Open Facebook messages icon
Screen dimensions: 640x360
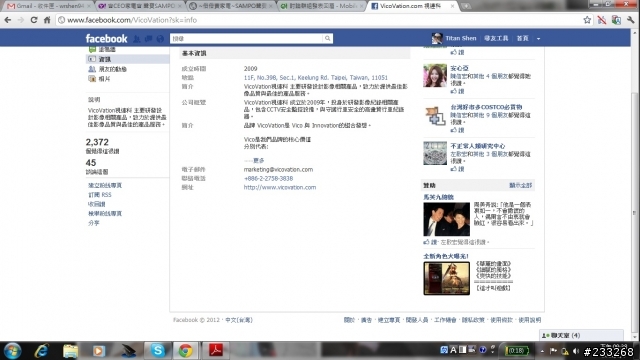pos(149,39)
